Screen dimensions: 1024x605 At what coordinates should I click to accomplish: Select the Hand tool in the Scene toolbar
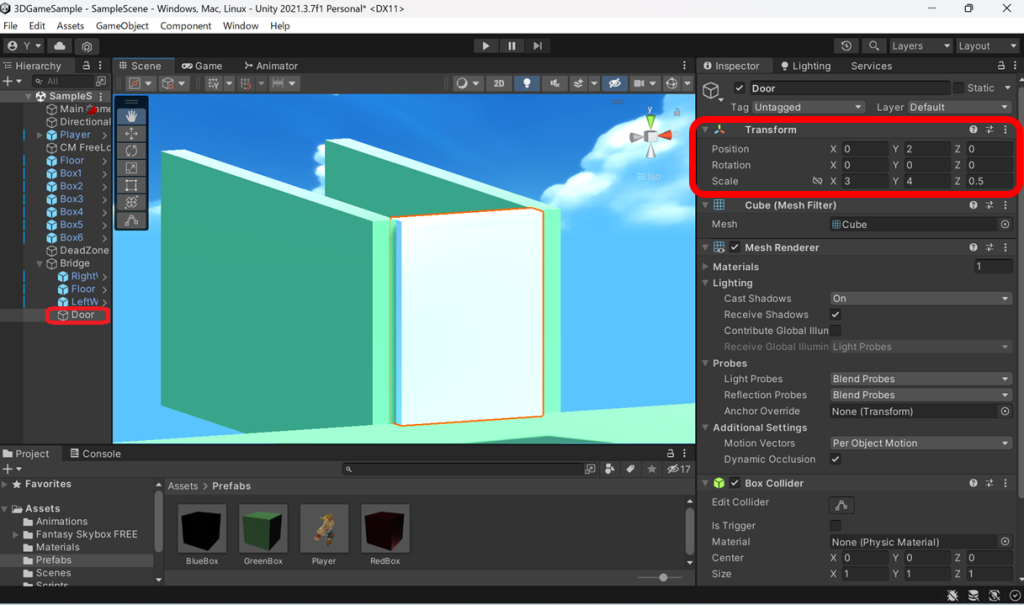133,116
